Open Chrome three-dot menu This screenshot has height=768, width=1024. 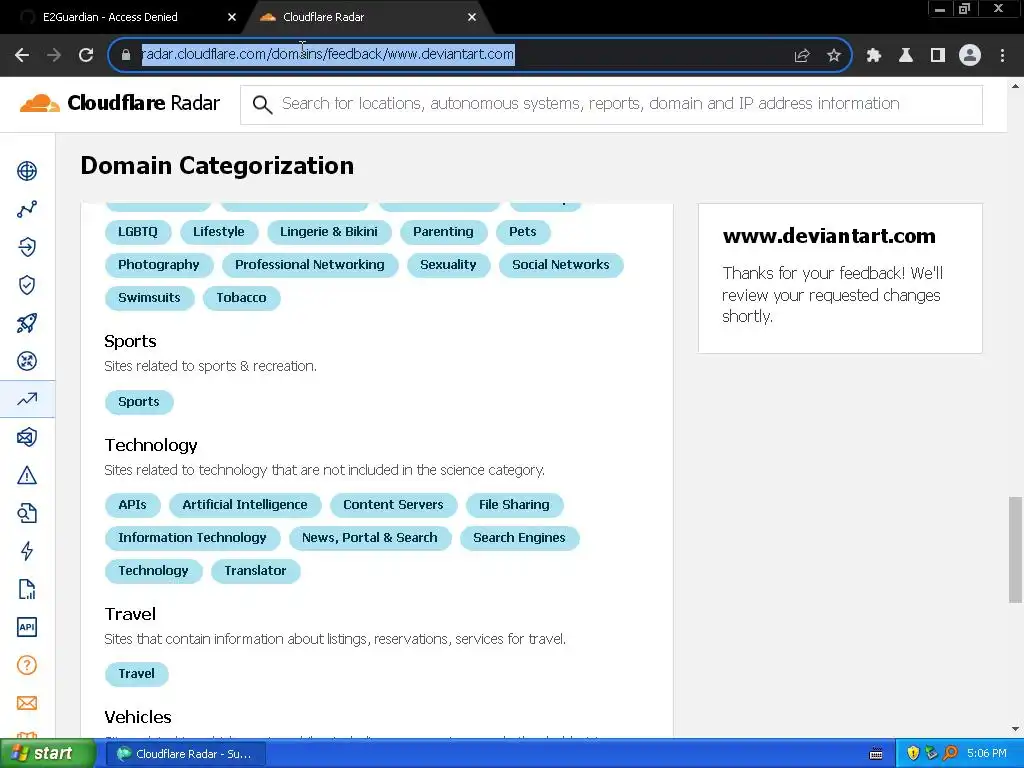(x=1002, y=55)
